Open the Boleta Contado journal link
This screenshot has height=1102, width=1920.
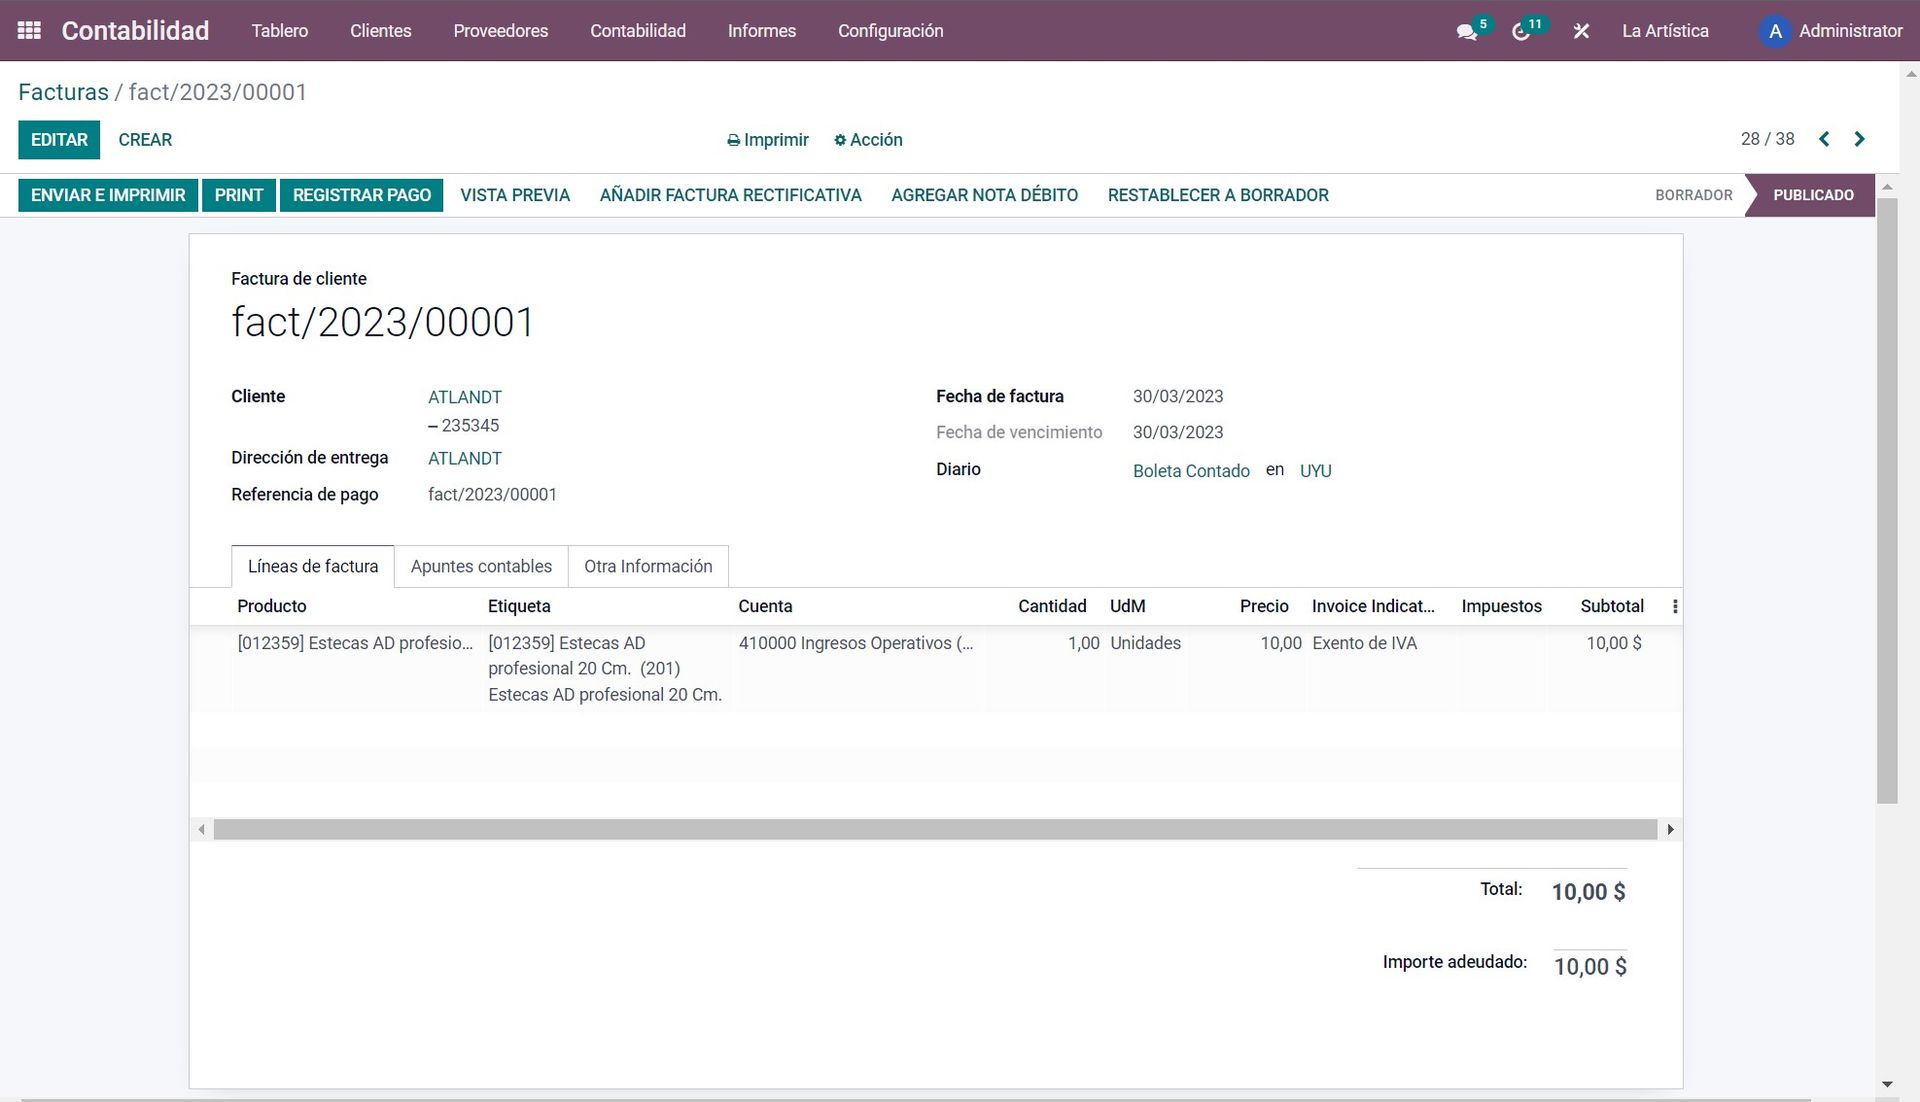click(x=1191, y=471)
